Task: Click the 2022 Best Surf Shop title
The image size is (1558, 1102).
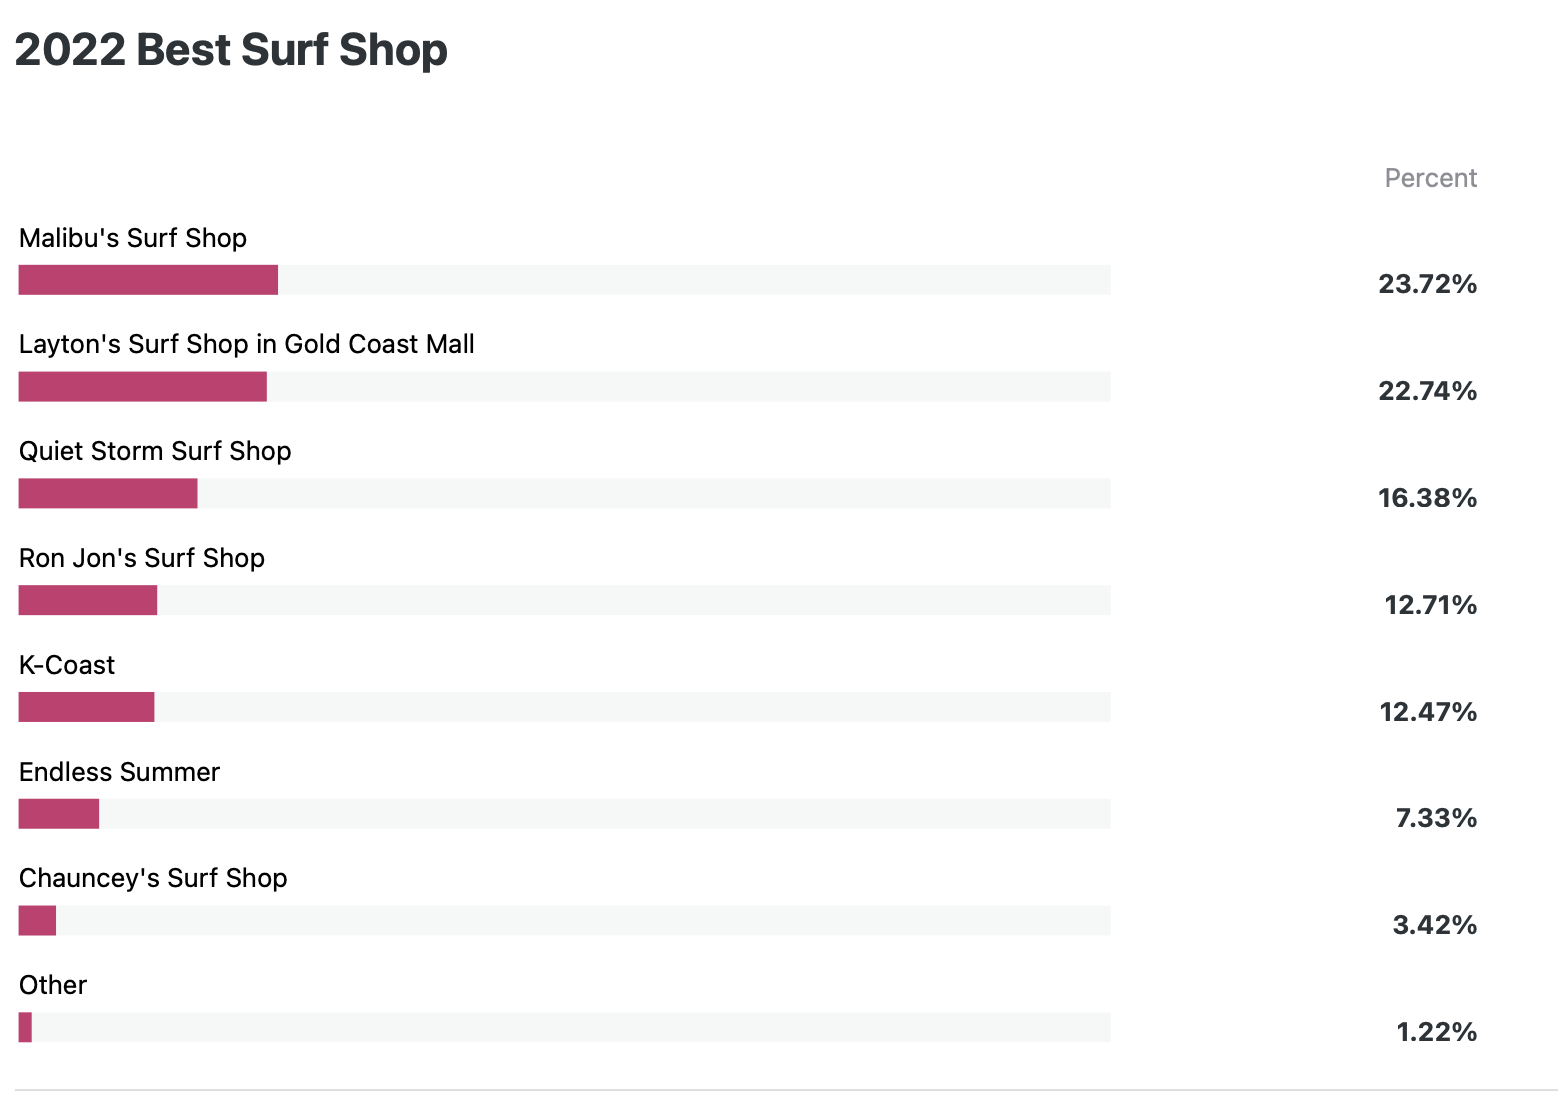Action: (231, 50)
